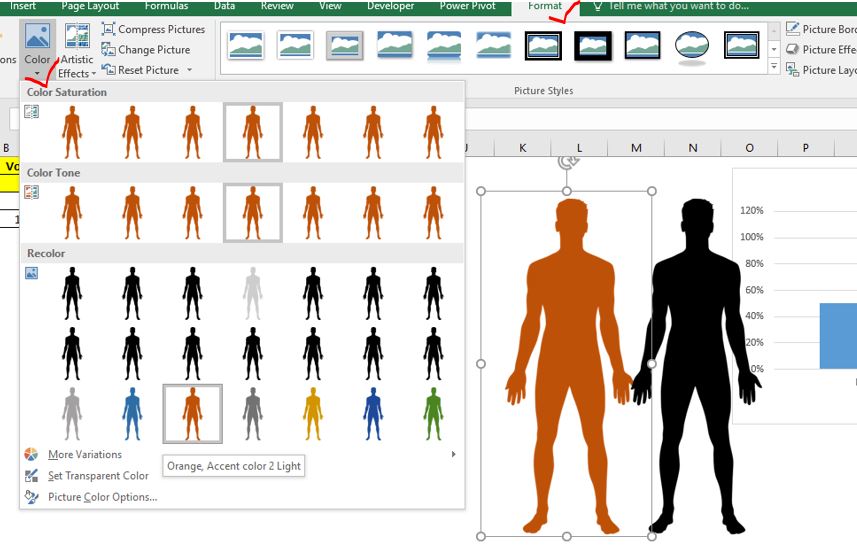
Task: Click Change Picture
Action: pyautogui.click(x=146, y=50)
